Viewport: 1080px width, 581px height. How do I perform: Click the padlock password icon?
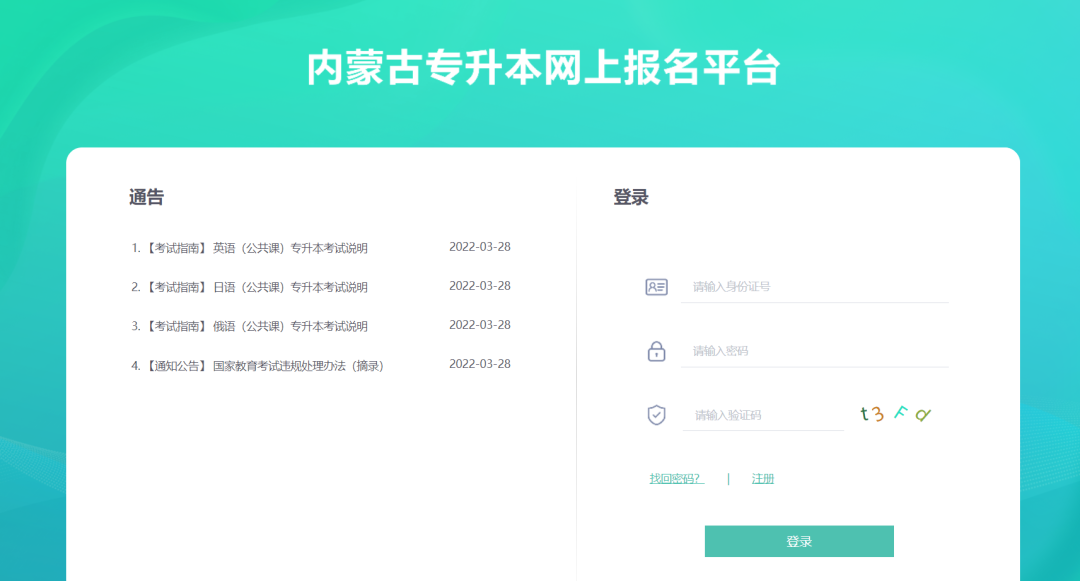tap(656, 351)
